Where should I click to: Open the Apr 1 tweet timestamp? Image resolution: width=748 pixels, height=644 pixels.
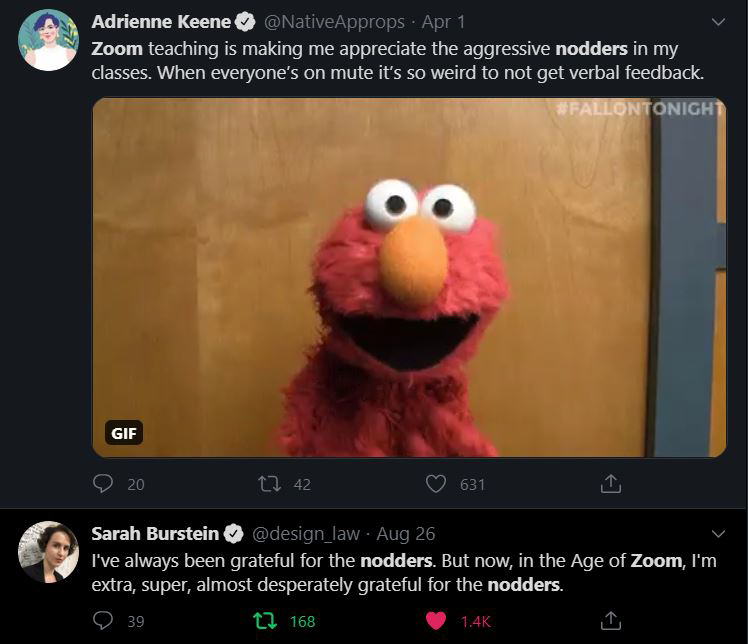(x=444, y=21)
